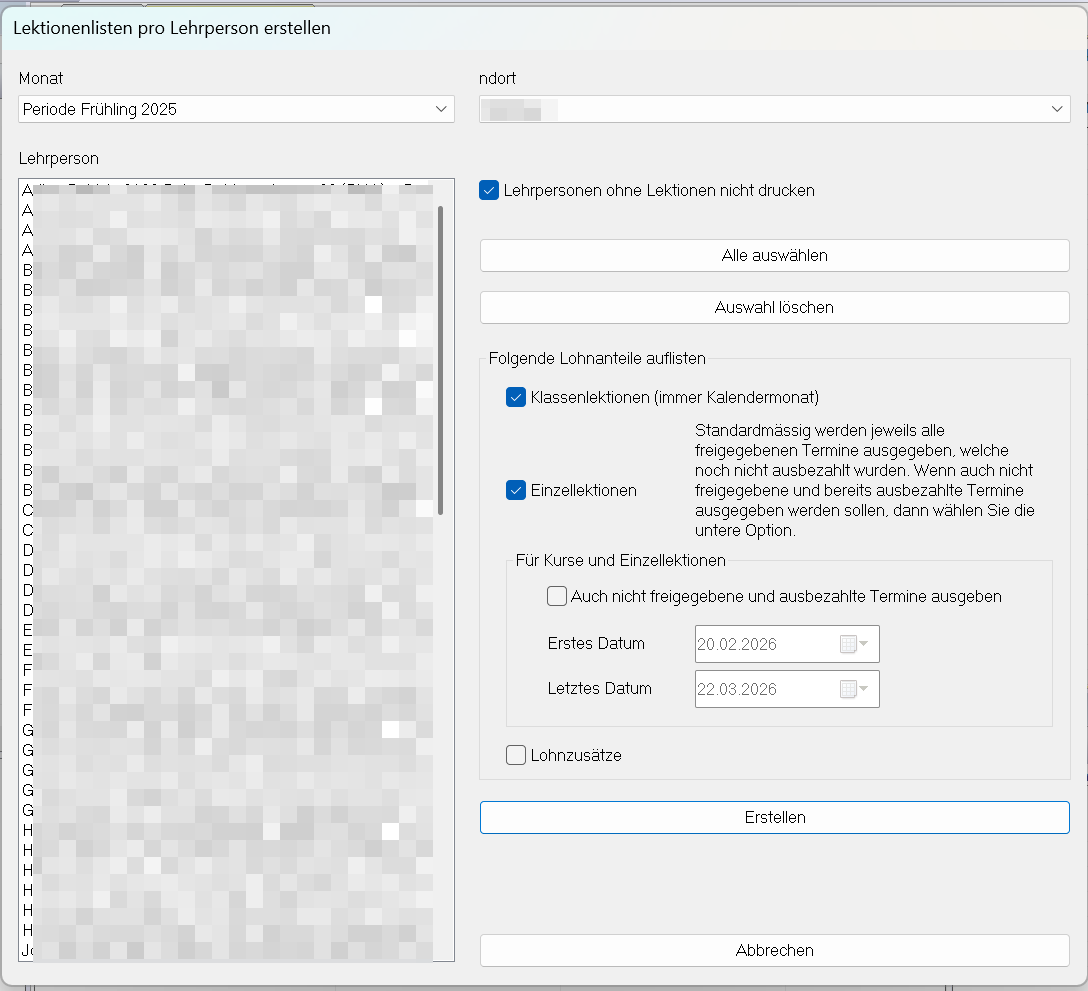This screenshot has height=991, width=1088.
Task: Click the Erstellen button
Action: pos(774,818)
